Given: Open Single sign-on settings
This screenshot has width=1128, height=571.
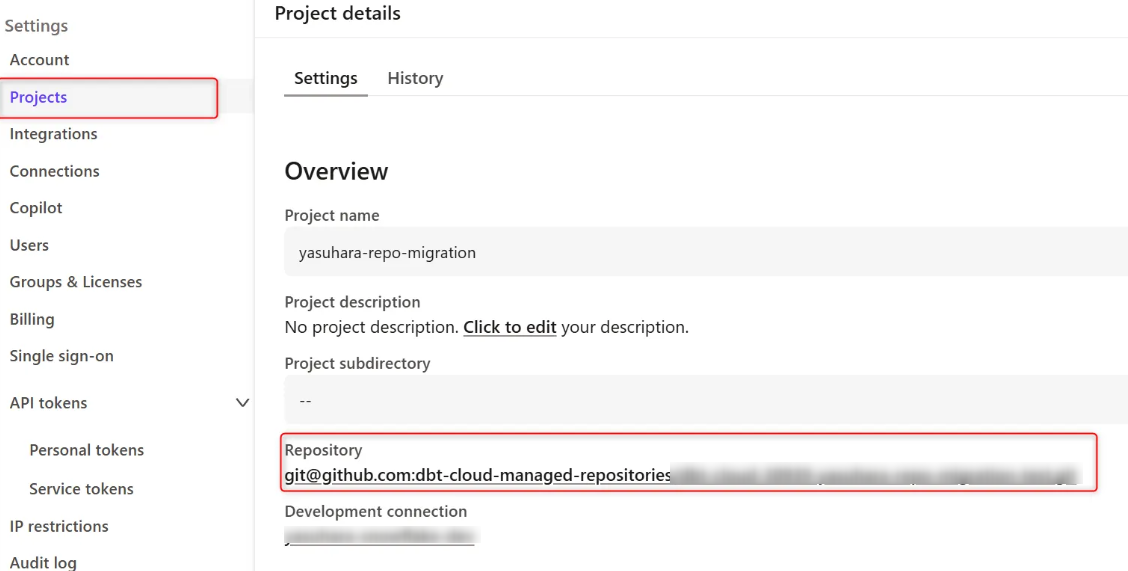Looking at the screenshot, I should (62, 356).
